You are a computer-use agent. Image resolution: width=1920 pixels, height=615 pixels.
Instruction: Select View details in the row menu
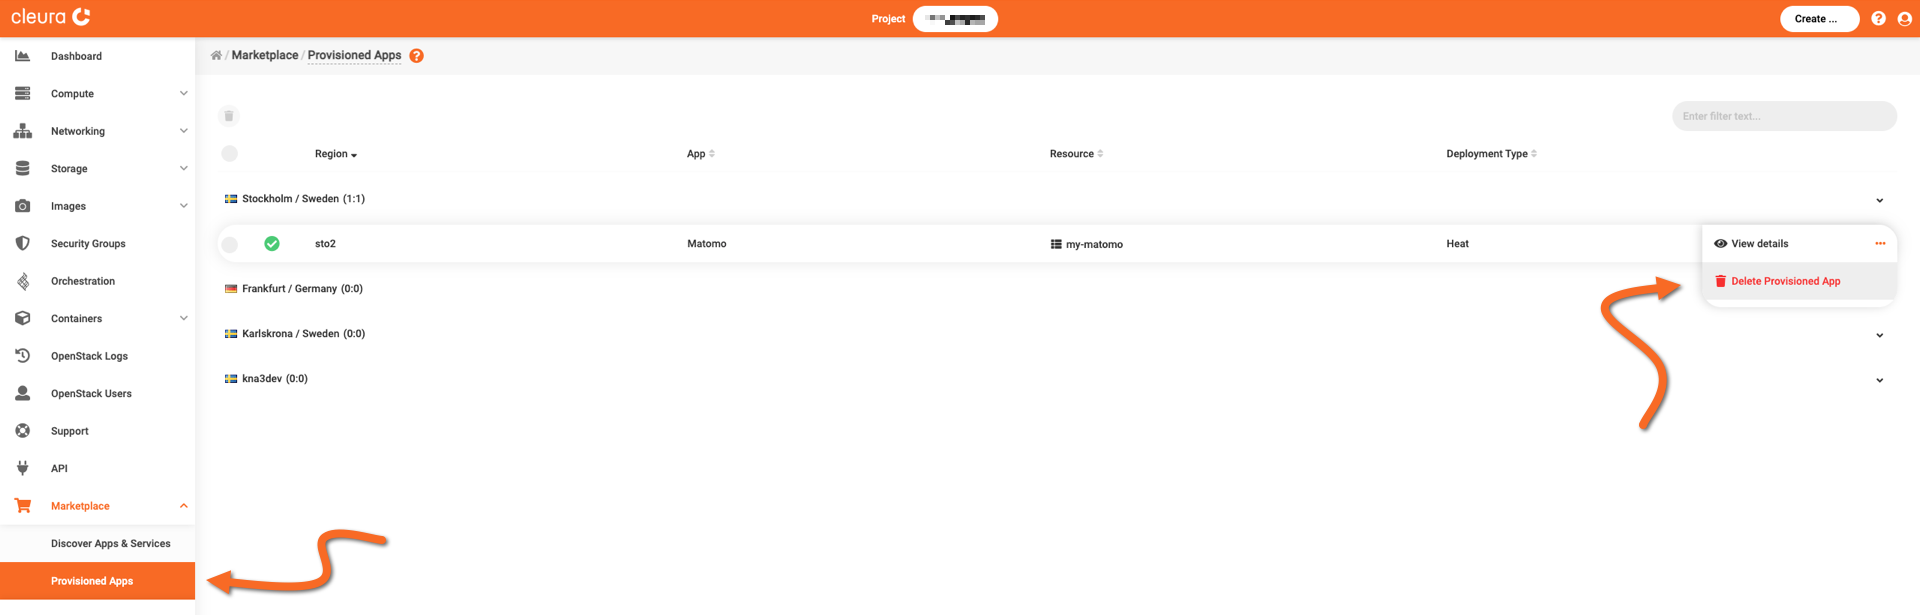[x=1759, y=244]
